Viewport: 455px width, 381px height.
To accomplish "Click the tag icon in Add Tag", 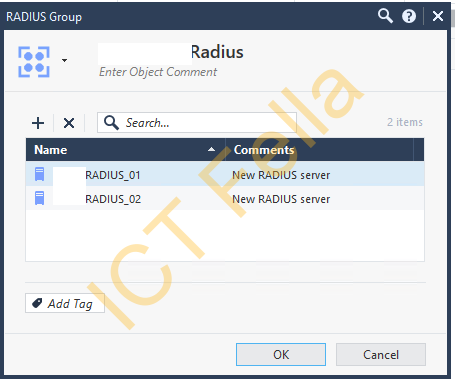I will [37, 303].
